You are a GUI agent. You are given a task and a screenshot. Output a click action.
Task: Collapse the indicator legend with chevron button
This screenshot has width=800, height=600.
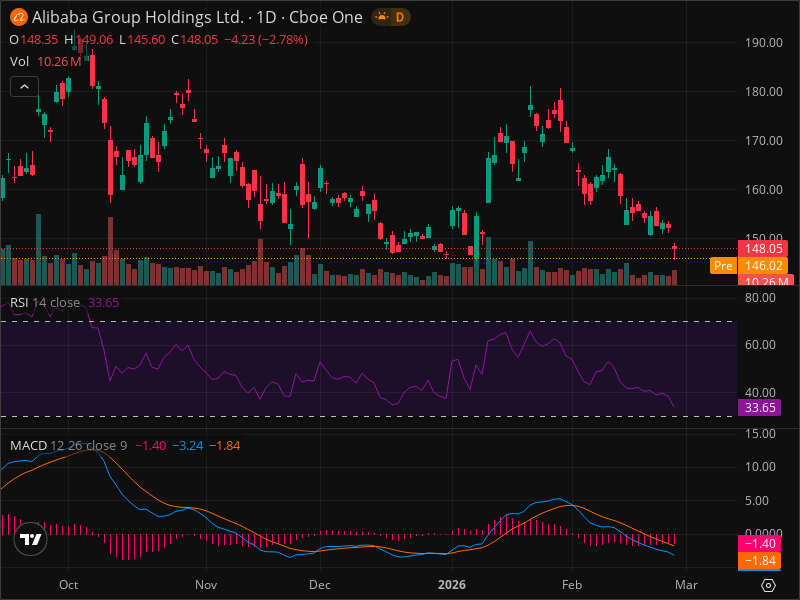pyautogui.click(x=24, y=87)
